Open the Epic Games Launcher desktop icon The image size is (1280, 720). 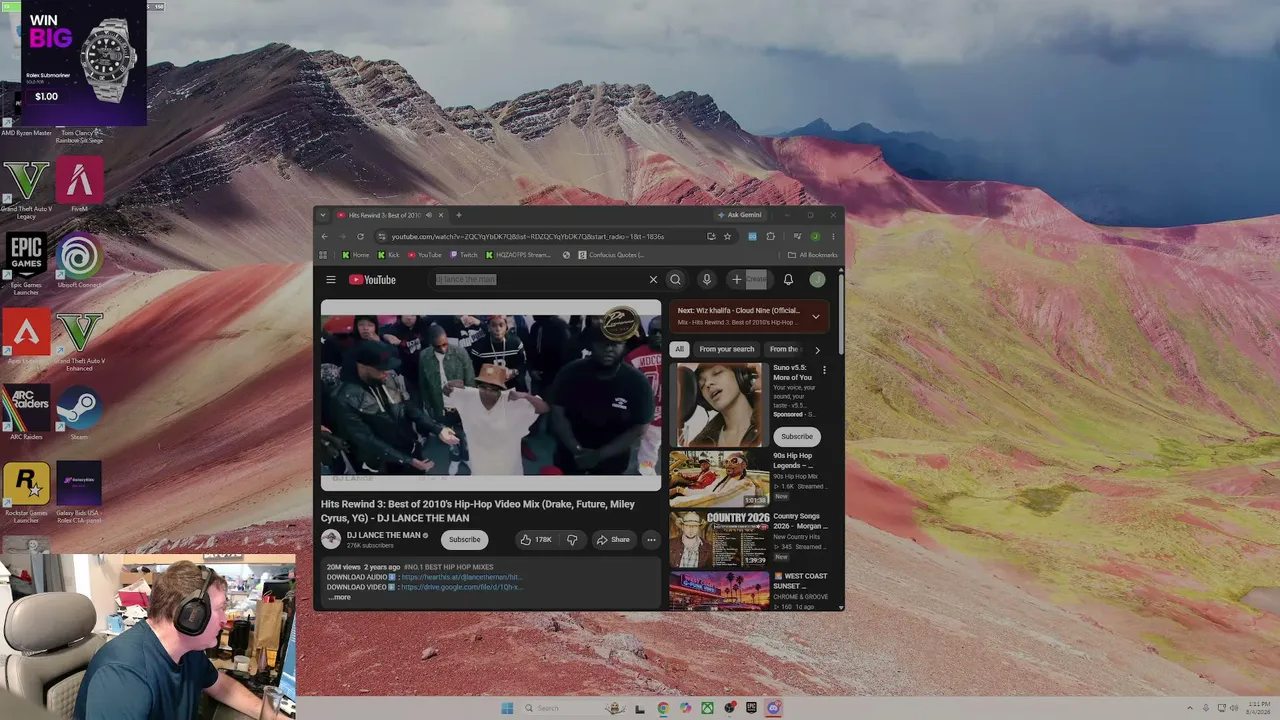coord(26,260)
